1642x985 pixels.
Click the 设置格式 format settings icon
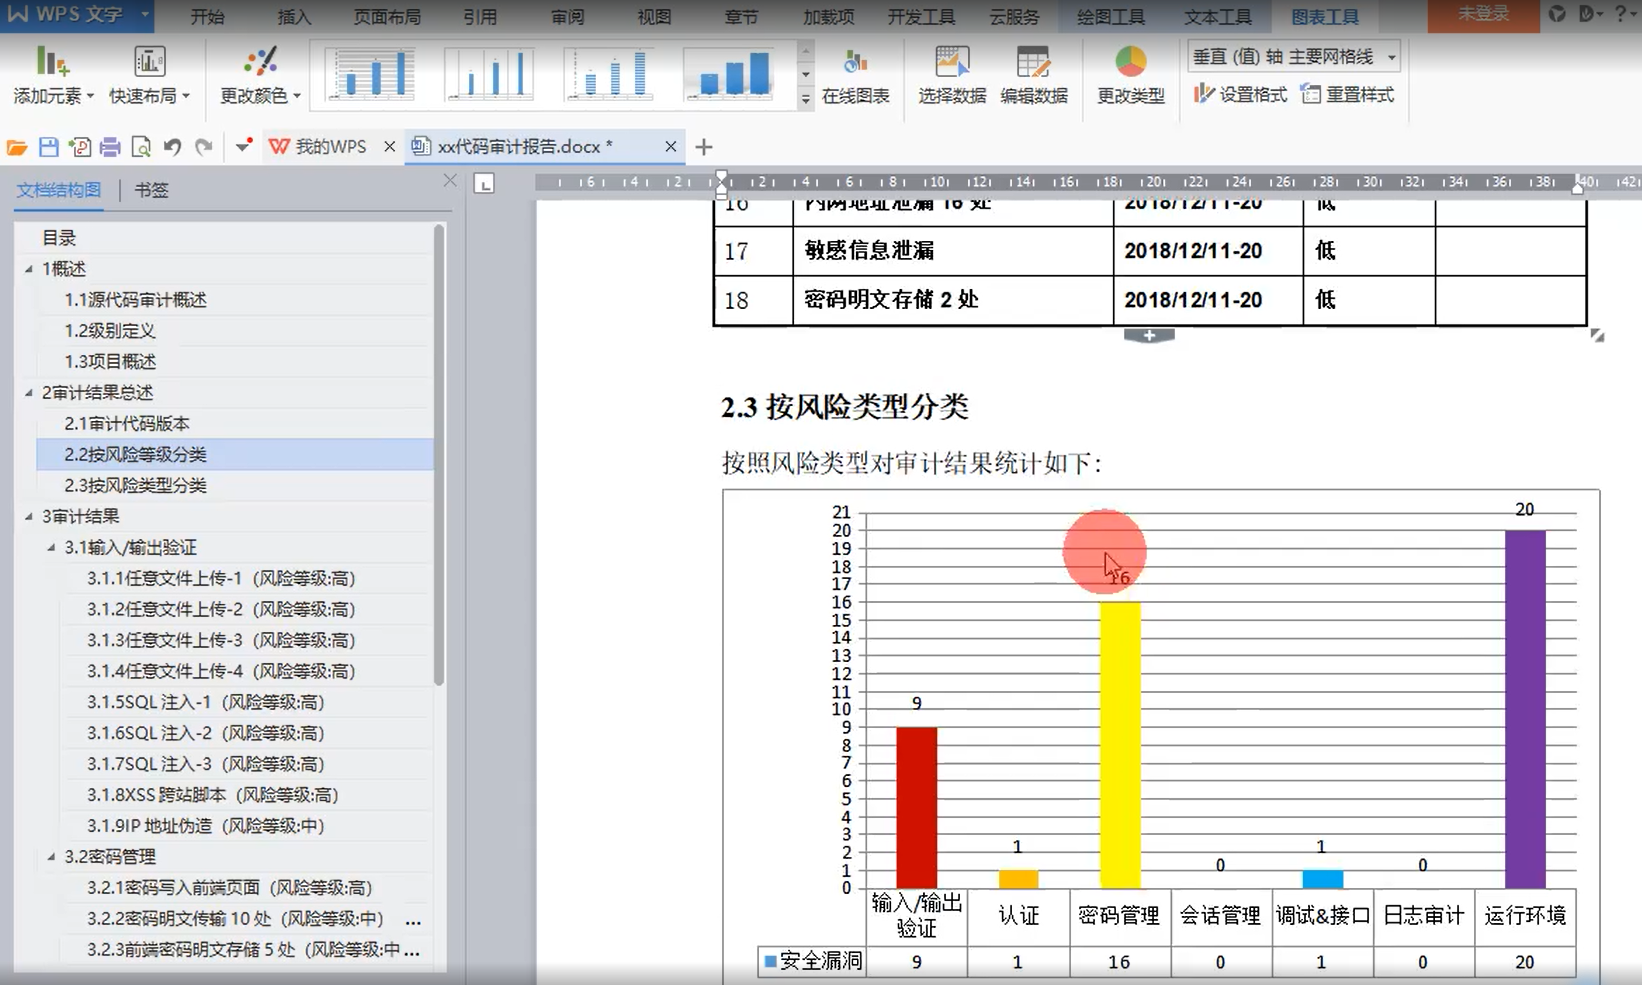pyautogui.click(x=1240, y=95)
